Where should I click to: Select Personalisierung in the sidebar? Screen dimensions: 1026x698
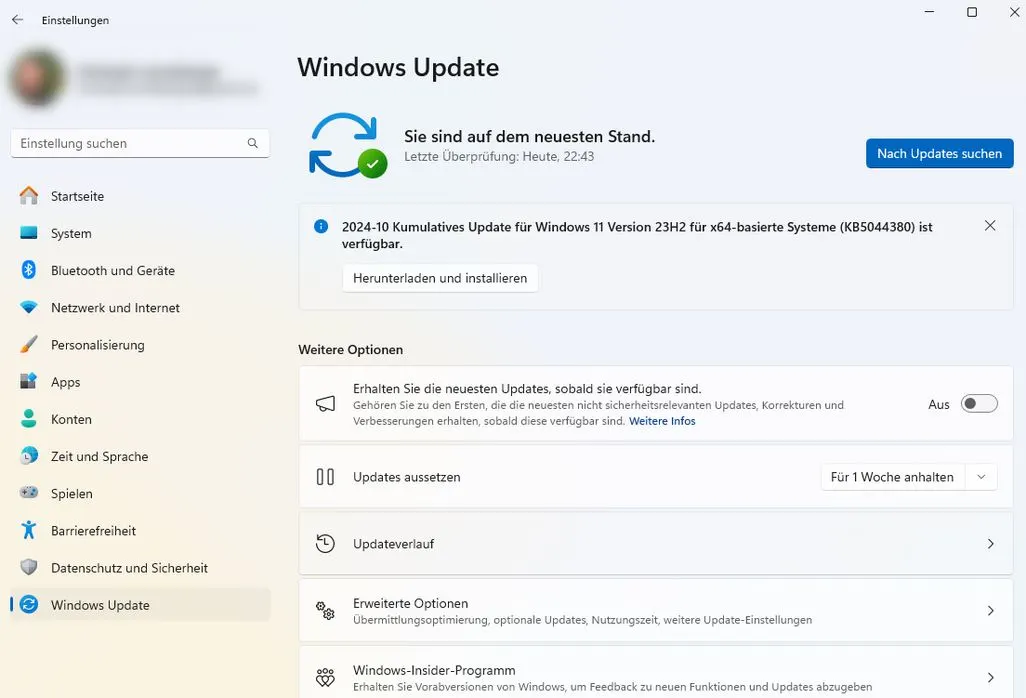tap(140, 345)
